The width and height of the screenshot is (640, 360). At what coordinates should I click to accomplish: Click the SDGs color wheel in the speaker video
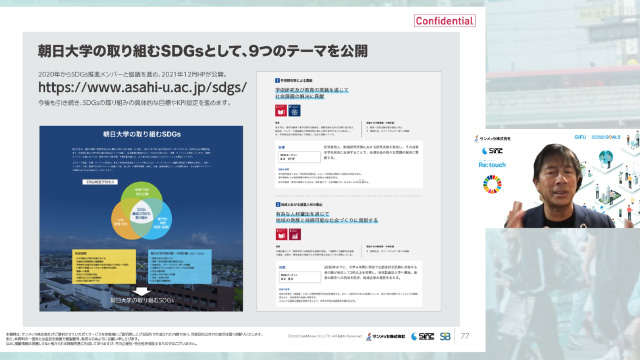tap(492, 184)
